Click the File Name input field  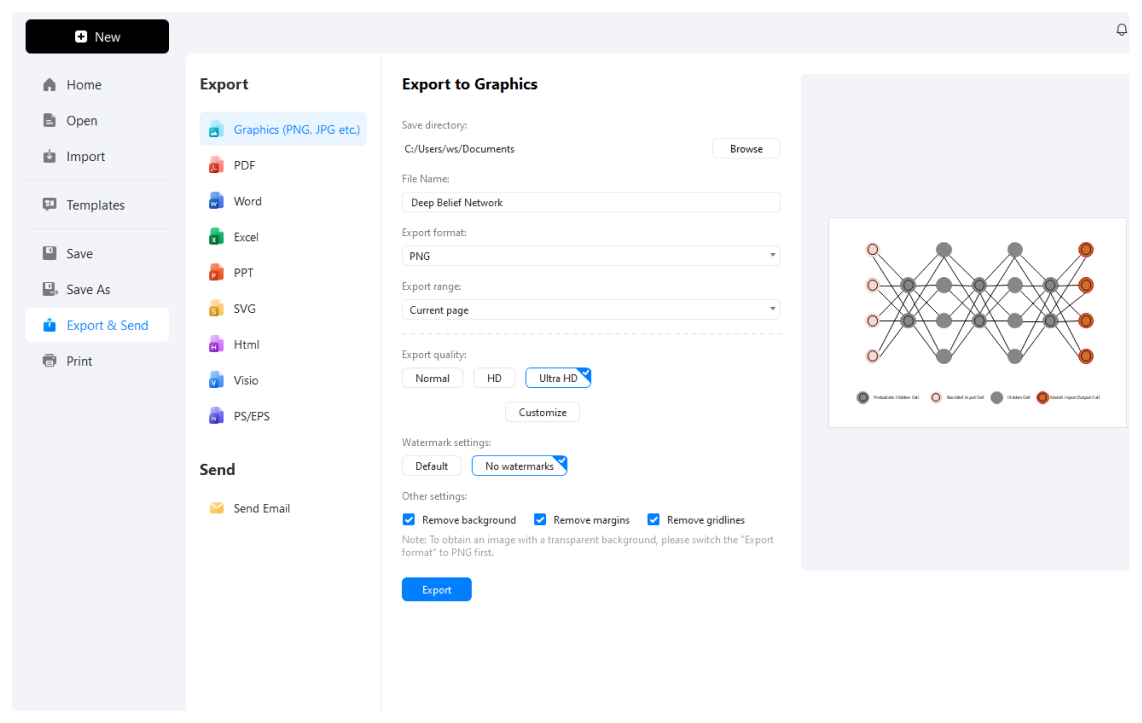[x=591, y=202]
